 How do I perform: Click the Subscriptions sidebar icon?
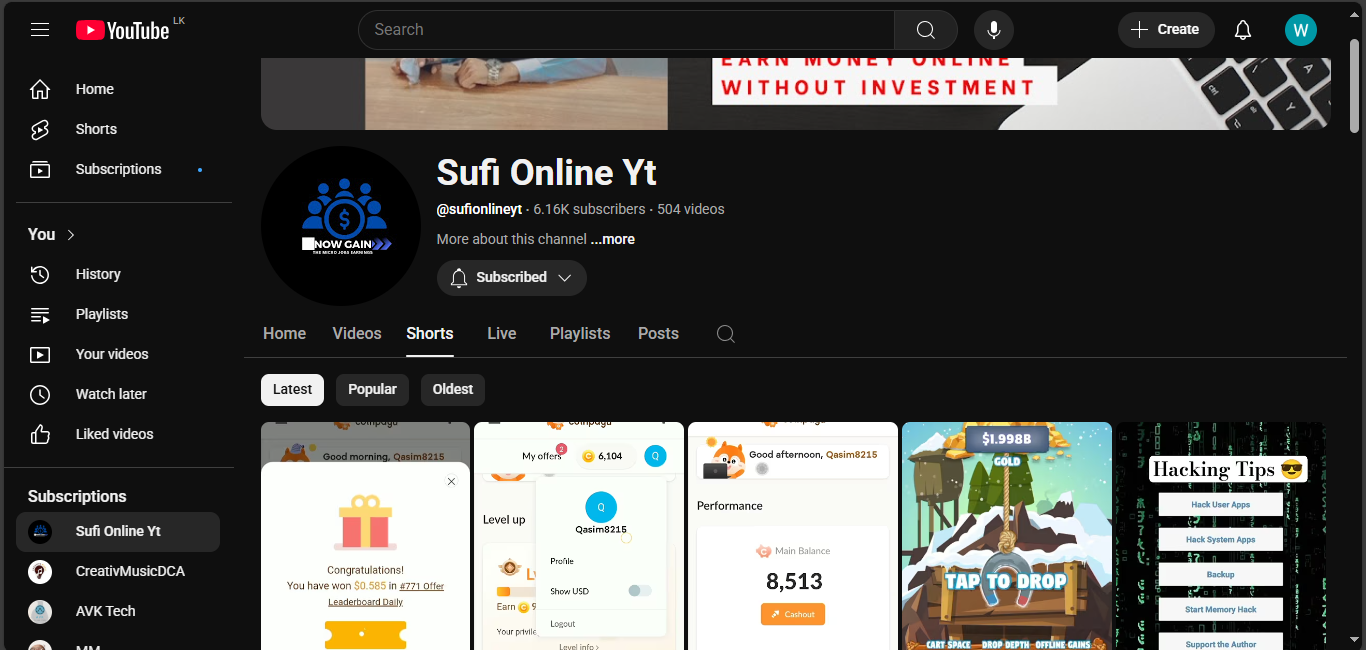(40, 169)
